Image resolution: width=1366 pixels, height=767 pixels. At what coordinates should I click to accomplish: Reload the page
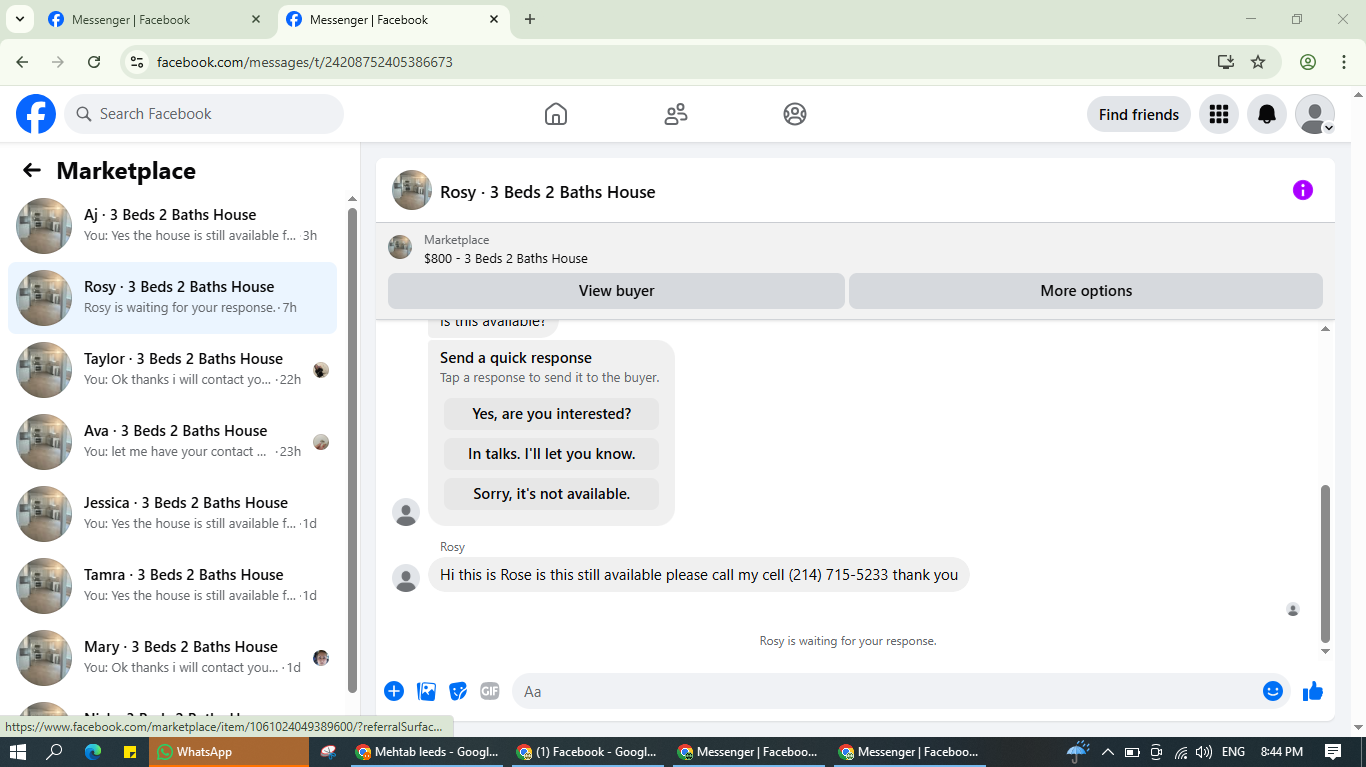click(94, 62)
